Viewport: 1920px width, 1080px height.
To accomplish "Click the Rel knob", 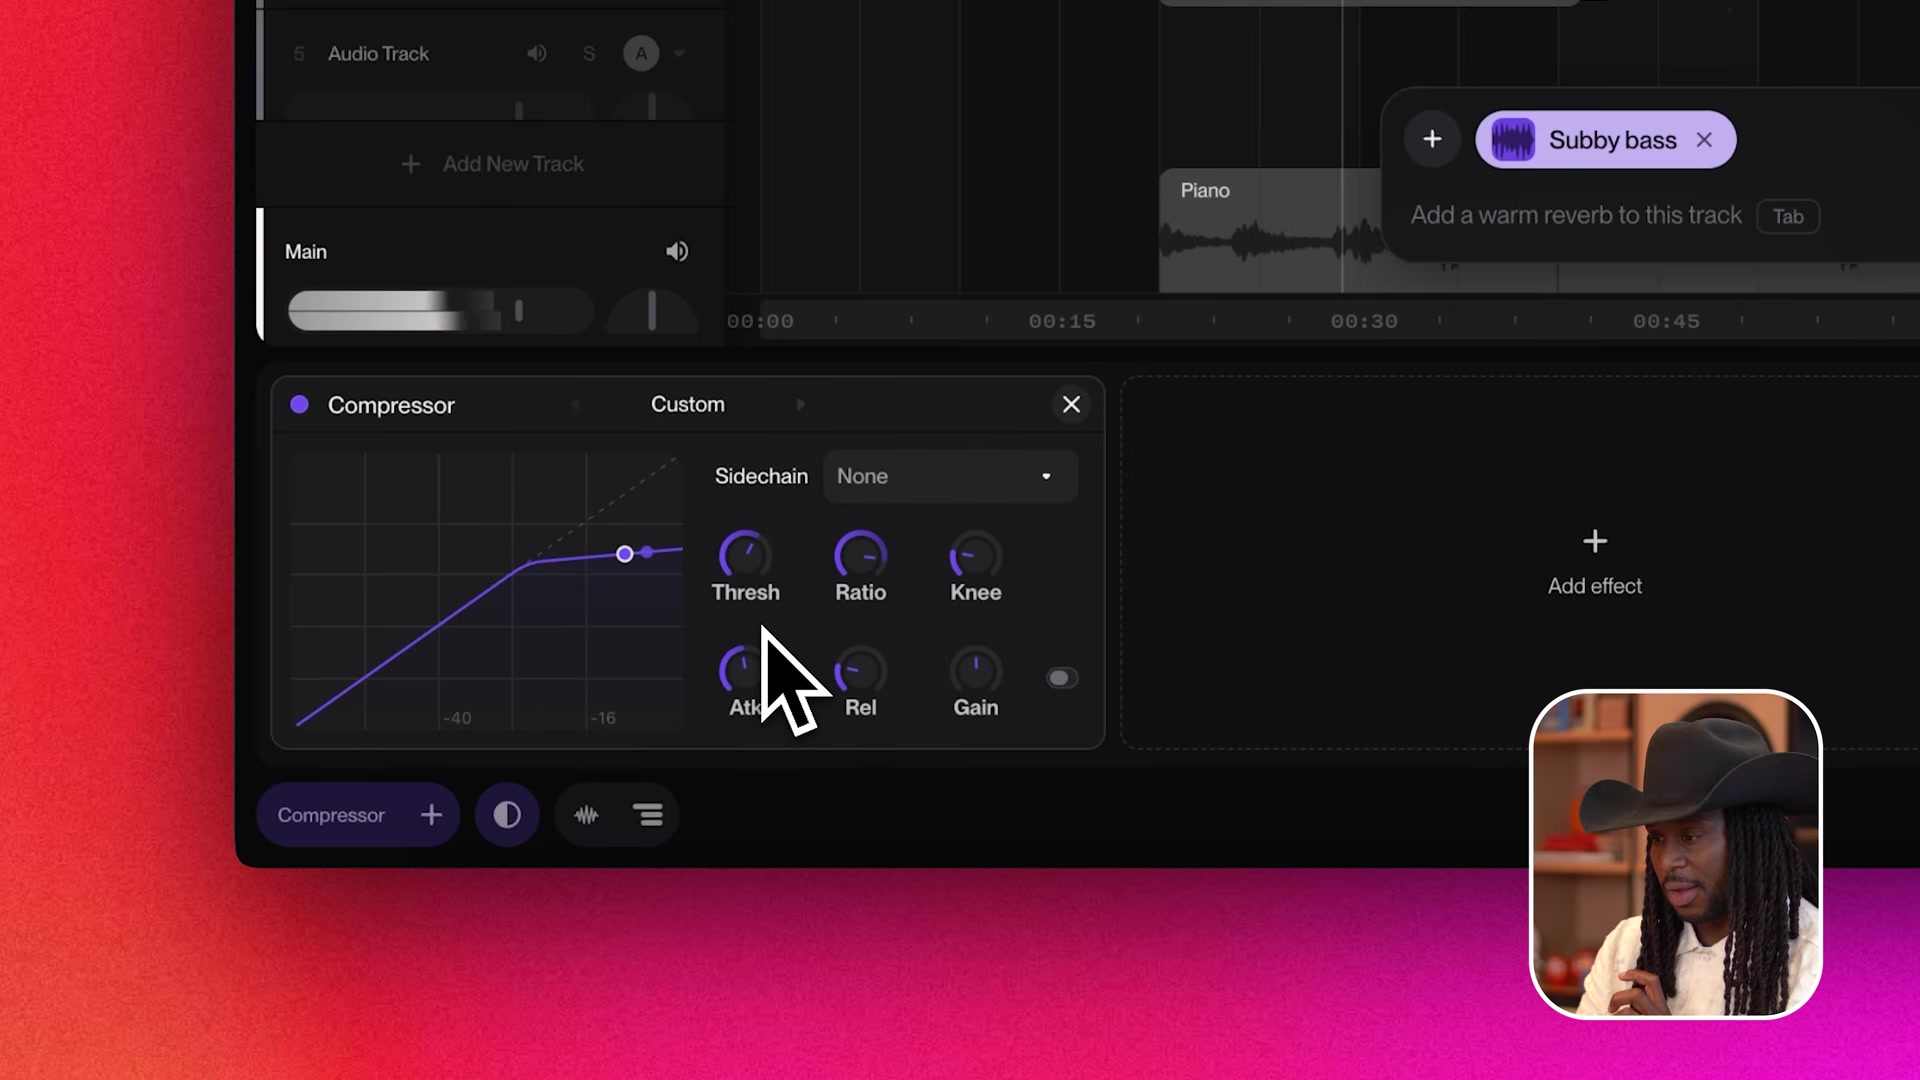I will [x=860, y=670].
